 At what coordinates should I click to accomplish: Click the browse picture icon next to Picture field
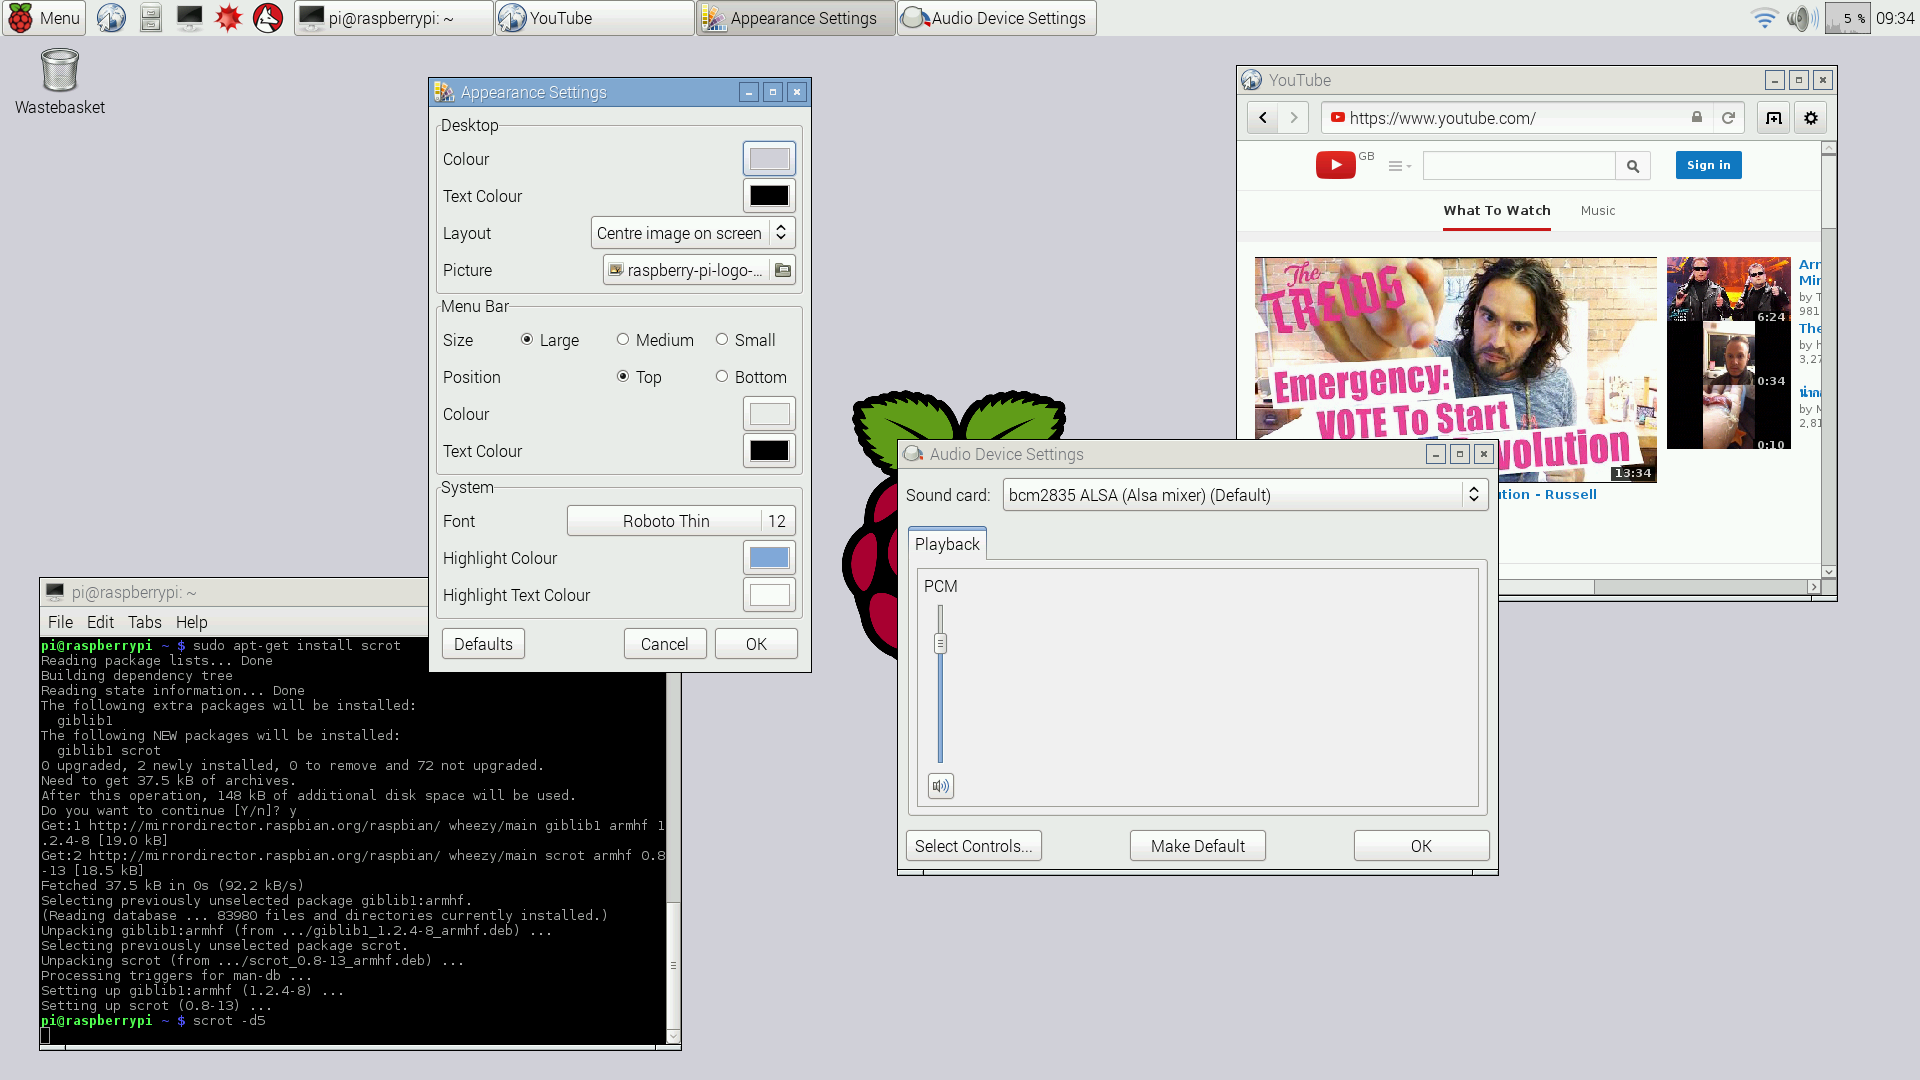[783, 270]
